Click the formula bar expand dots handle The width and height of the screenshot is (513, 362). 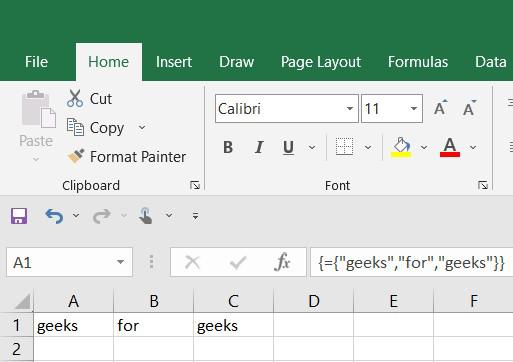(x=151, y=262)
